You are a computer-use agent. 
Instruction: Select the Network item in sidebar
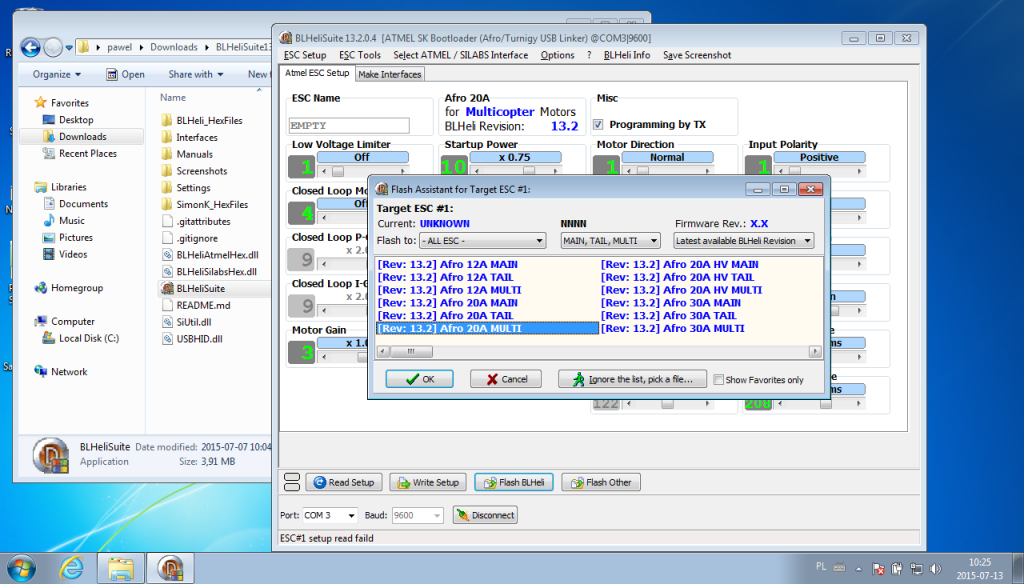click(69, 372)
